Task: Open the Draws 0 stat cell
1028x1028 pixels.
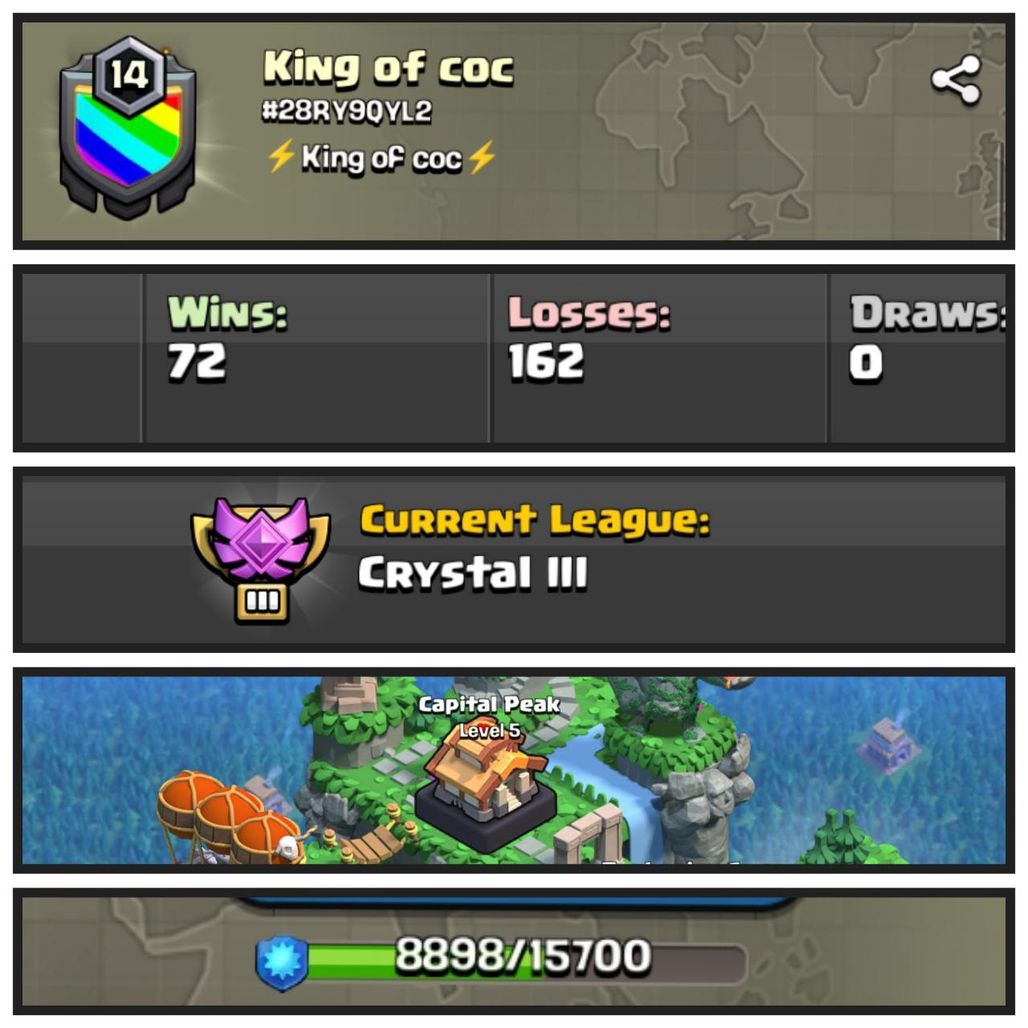Action: tap(918, 358)
